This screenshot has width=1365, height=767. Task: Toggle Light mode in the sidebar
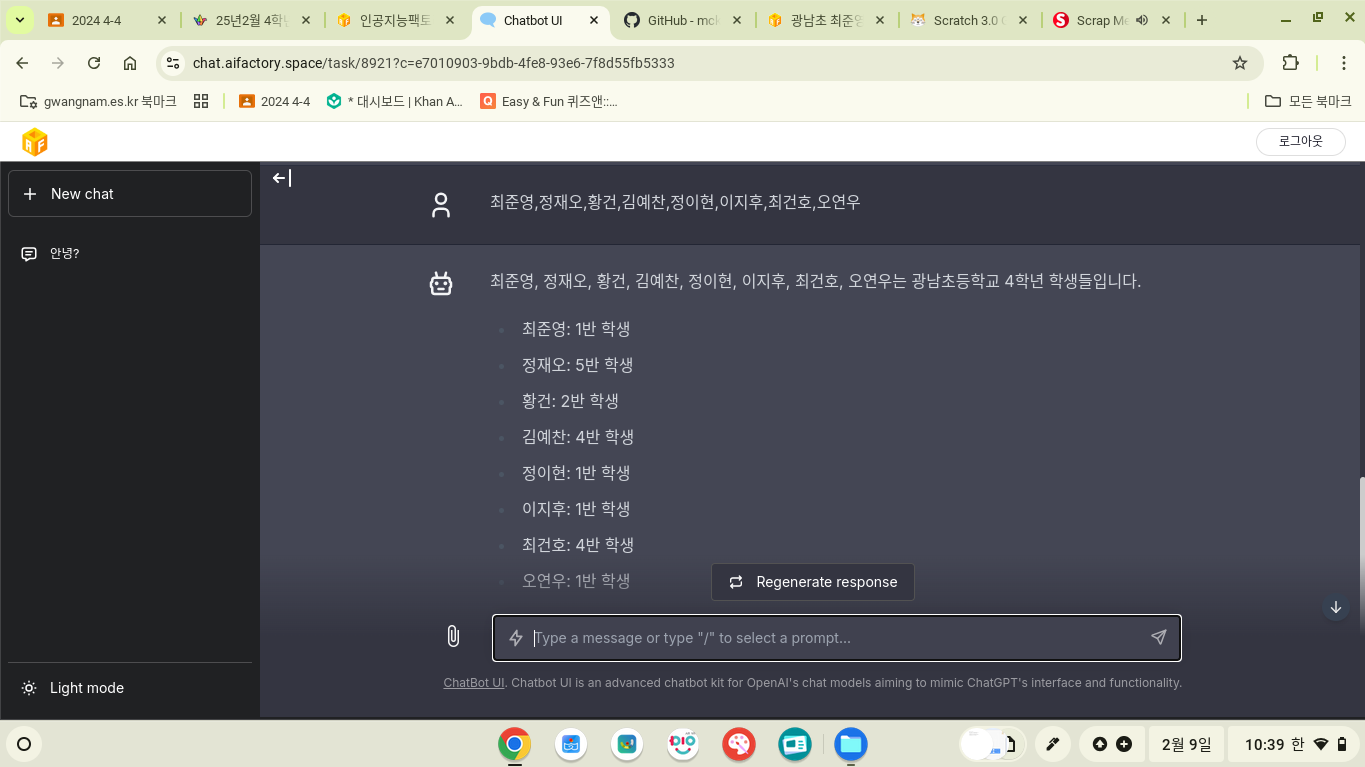[x=86, y=688]
